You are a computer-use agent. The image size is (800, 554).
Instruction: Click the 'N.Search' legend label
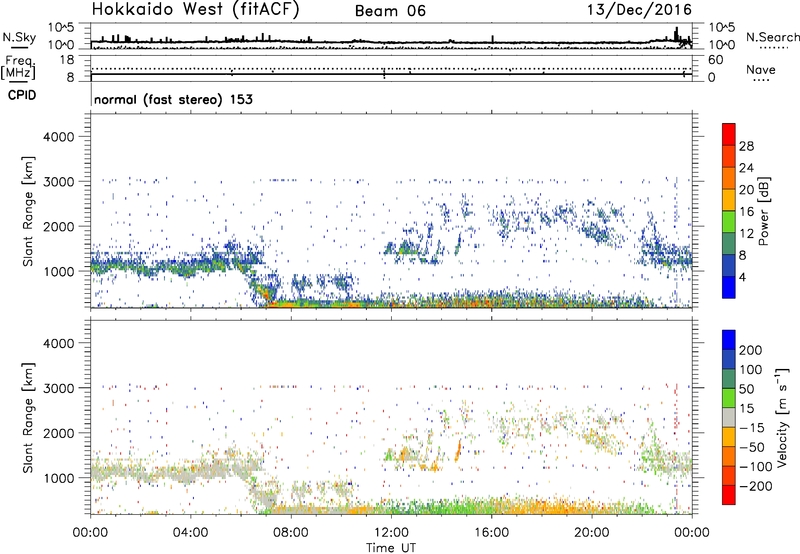click(x=773, y=37)
